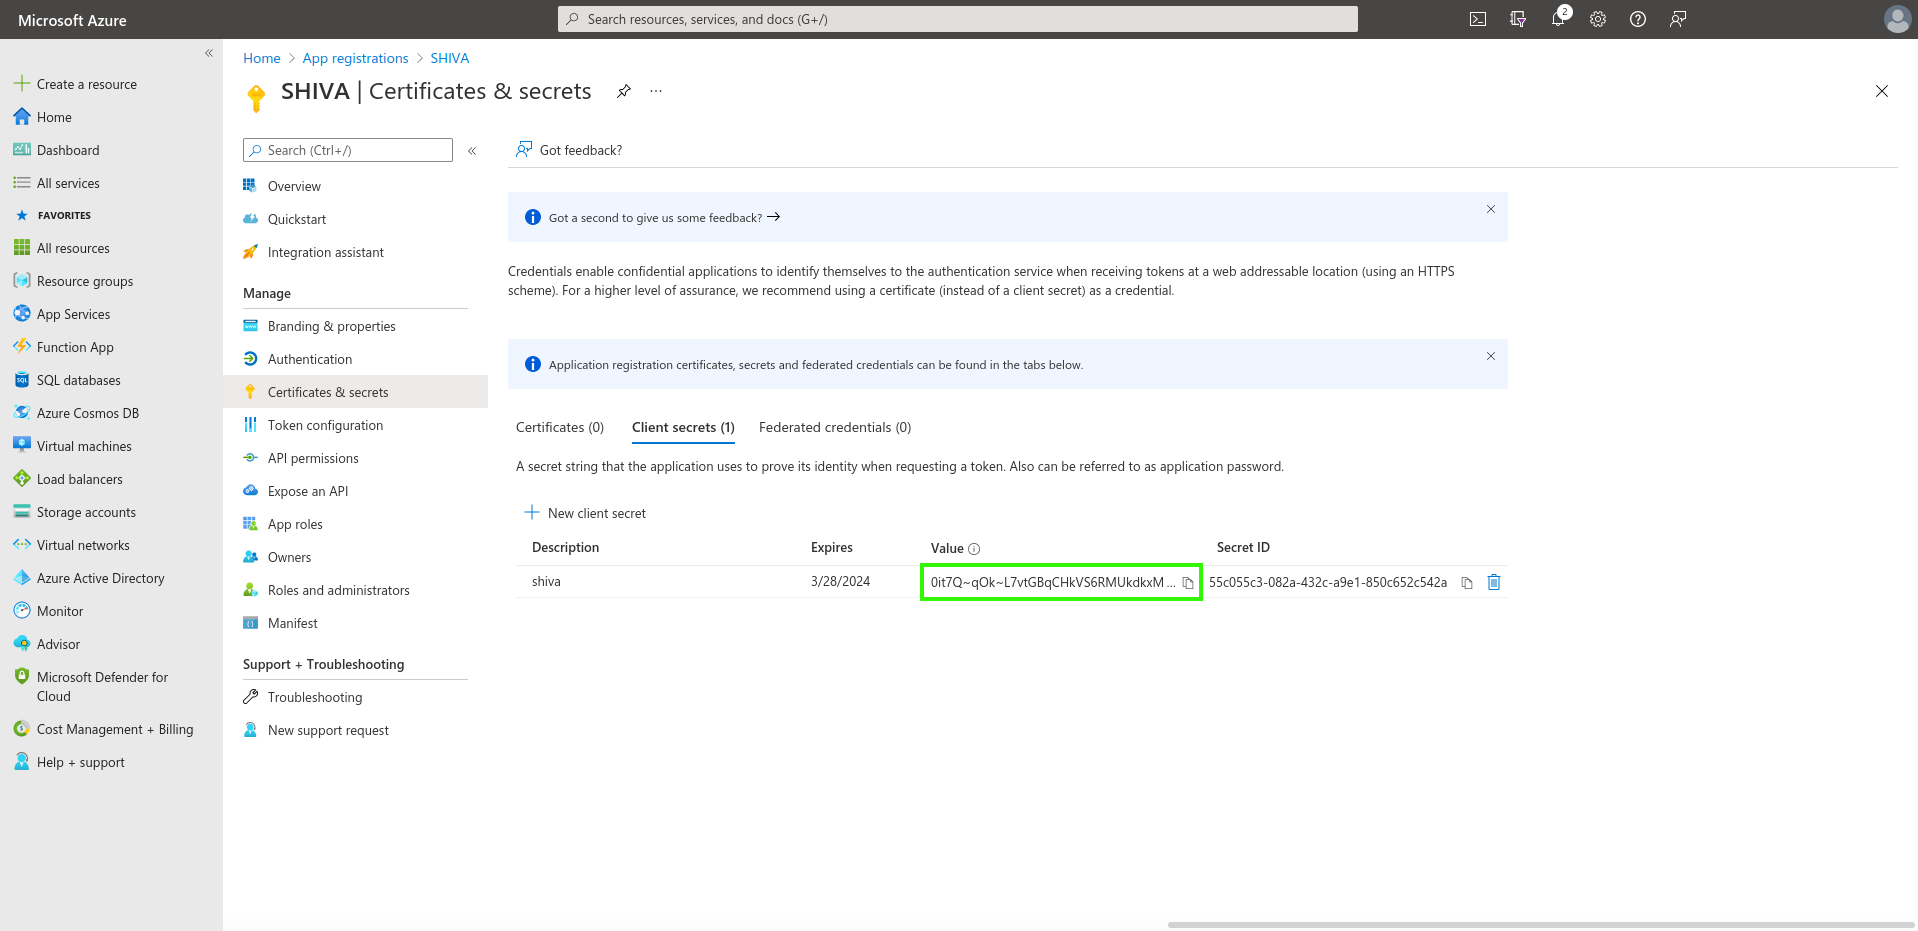Open Cloud Shell from the top bar
The image size is (1918, 931).
click(x=1477, y=19)
